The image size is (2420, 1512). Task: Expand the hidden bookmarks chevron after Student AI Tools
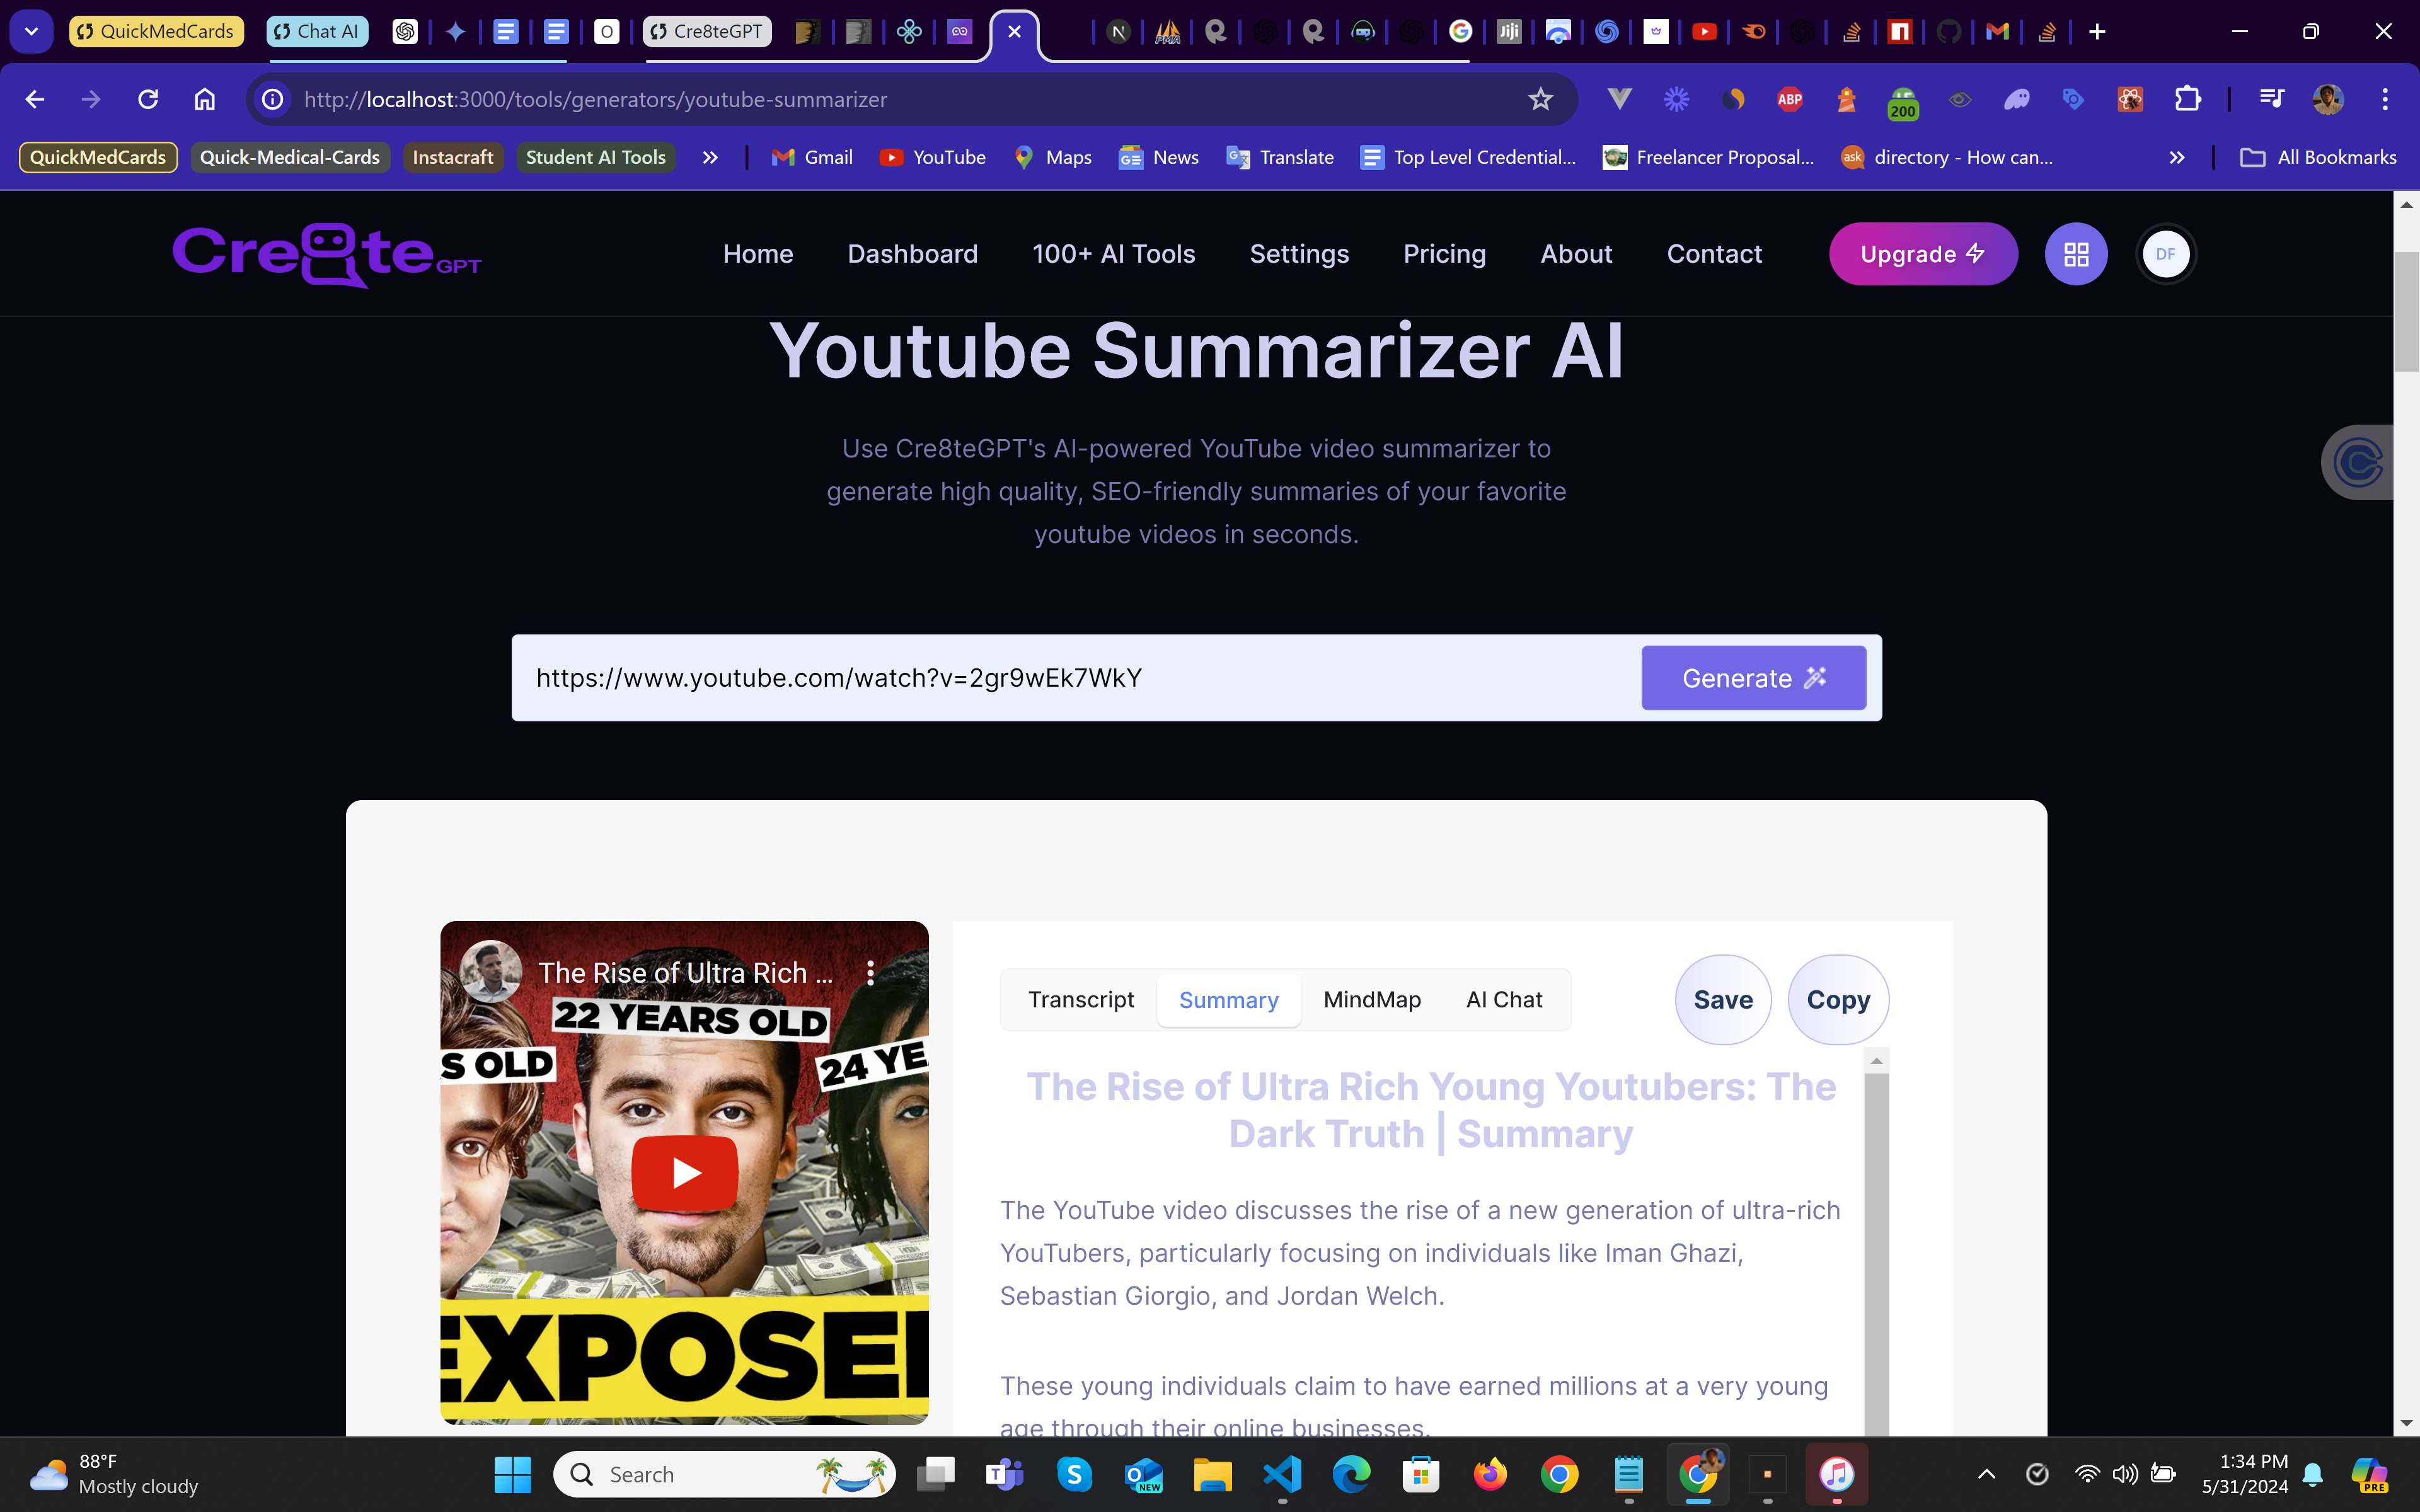pos(710,157)
